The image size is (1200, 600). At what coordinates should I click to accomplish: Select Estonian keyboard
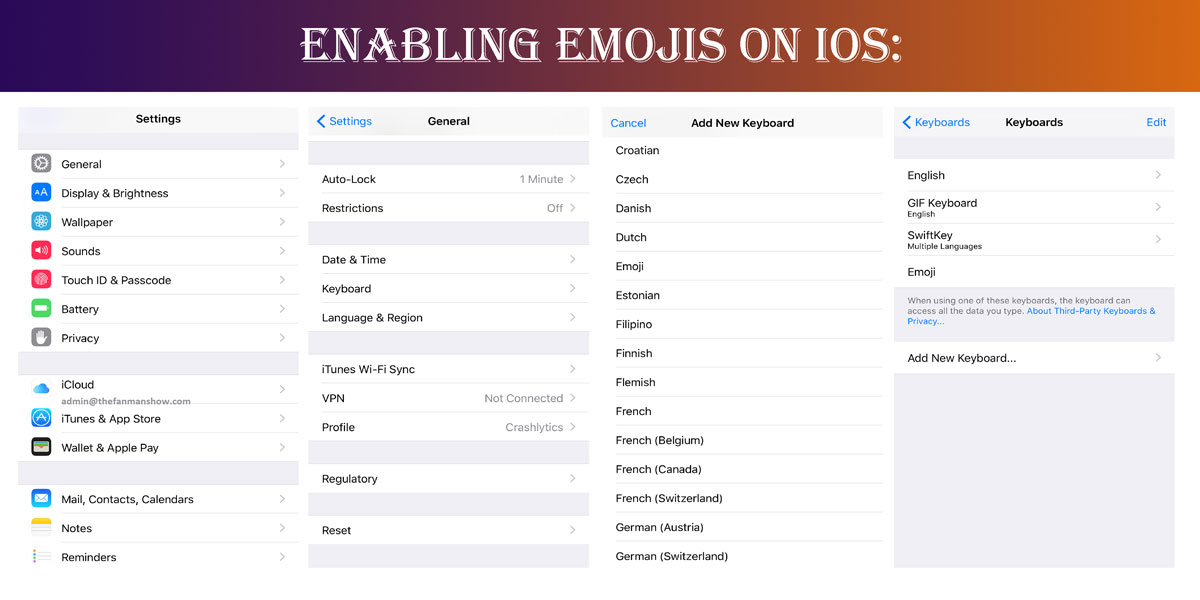tap(742, 295)
